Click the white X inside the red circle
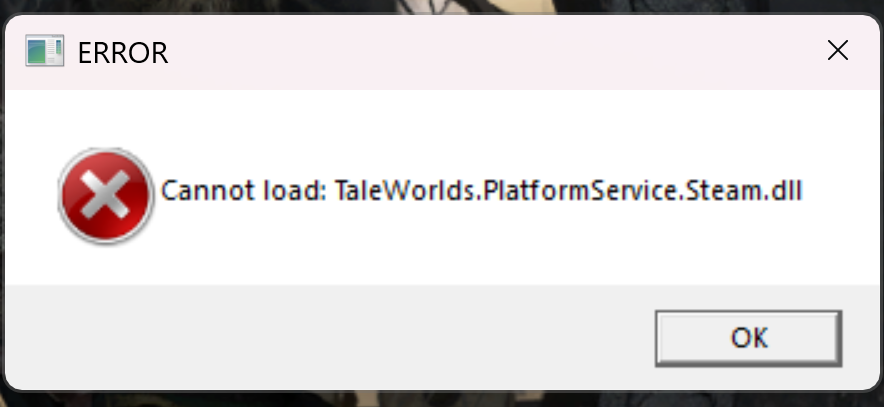The height and width of the screenshot is (407, 884). coord(106,195)
